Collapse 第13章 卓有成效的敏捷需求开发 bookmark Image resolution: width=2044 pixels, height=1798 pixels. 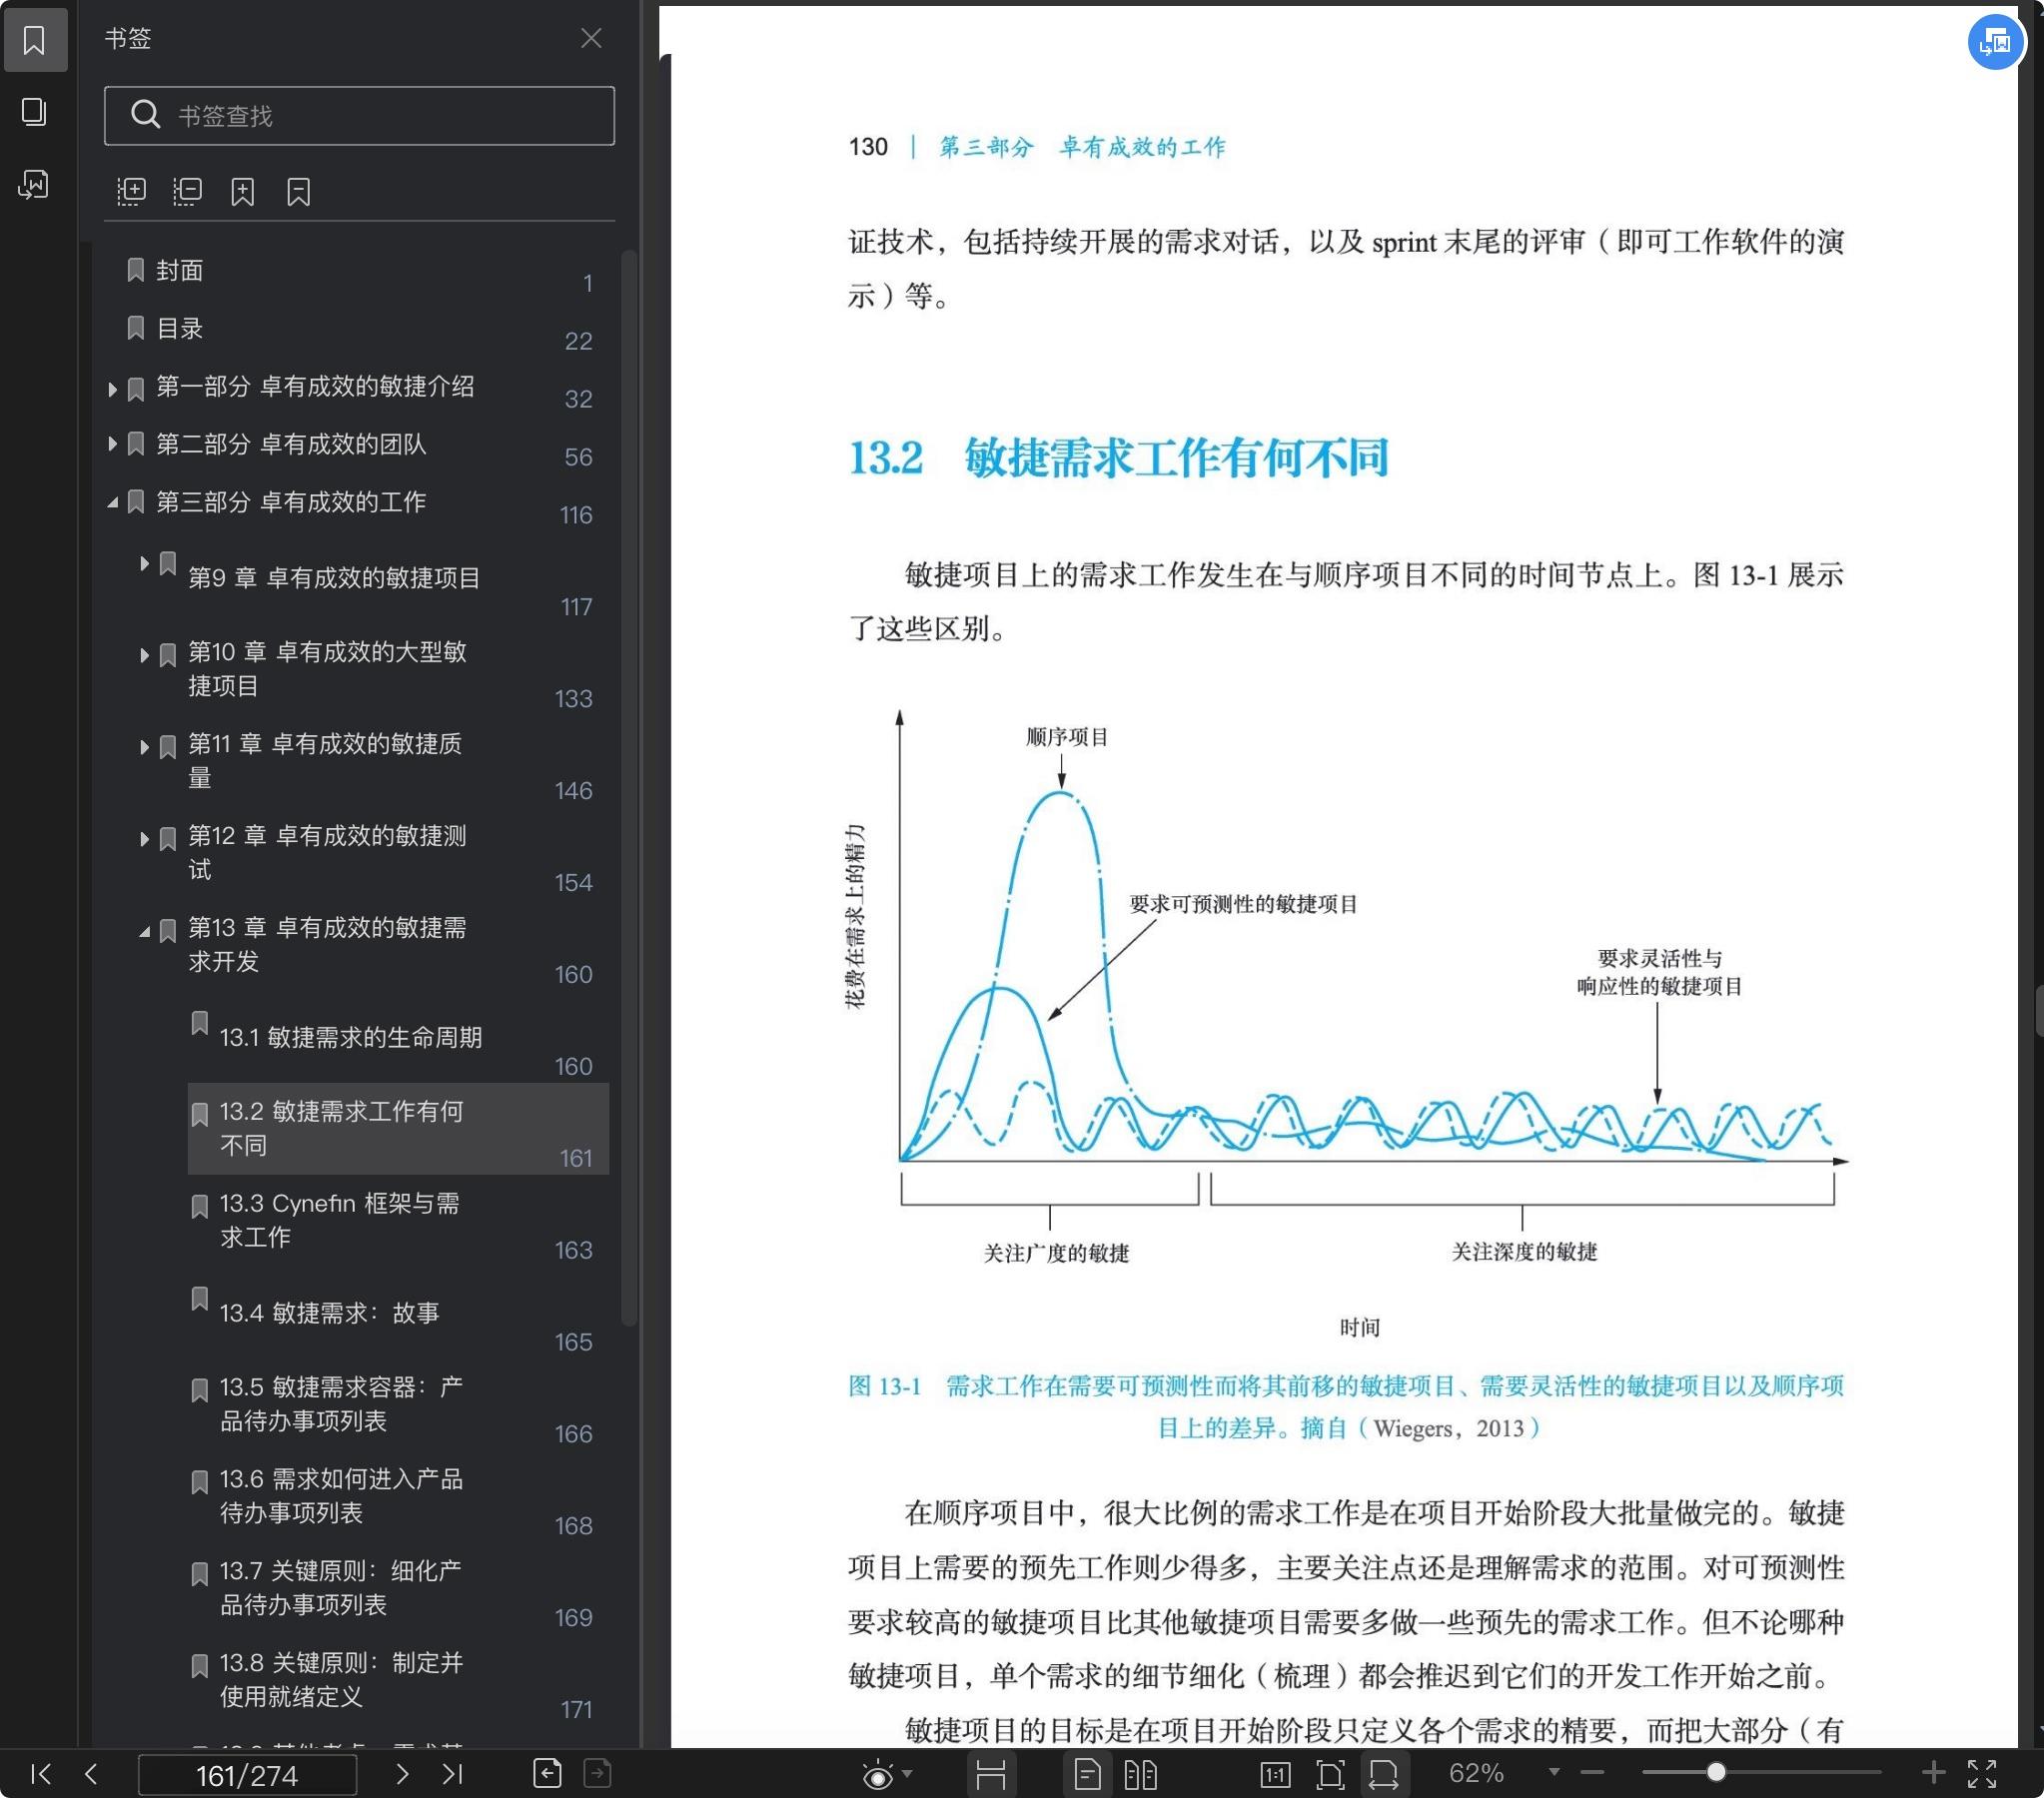tap(144, 931)
